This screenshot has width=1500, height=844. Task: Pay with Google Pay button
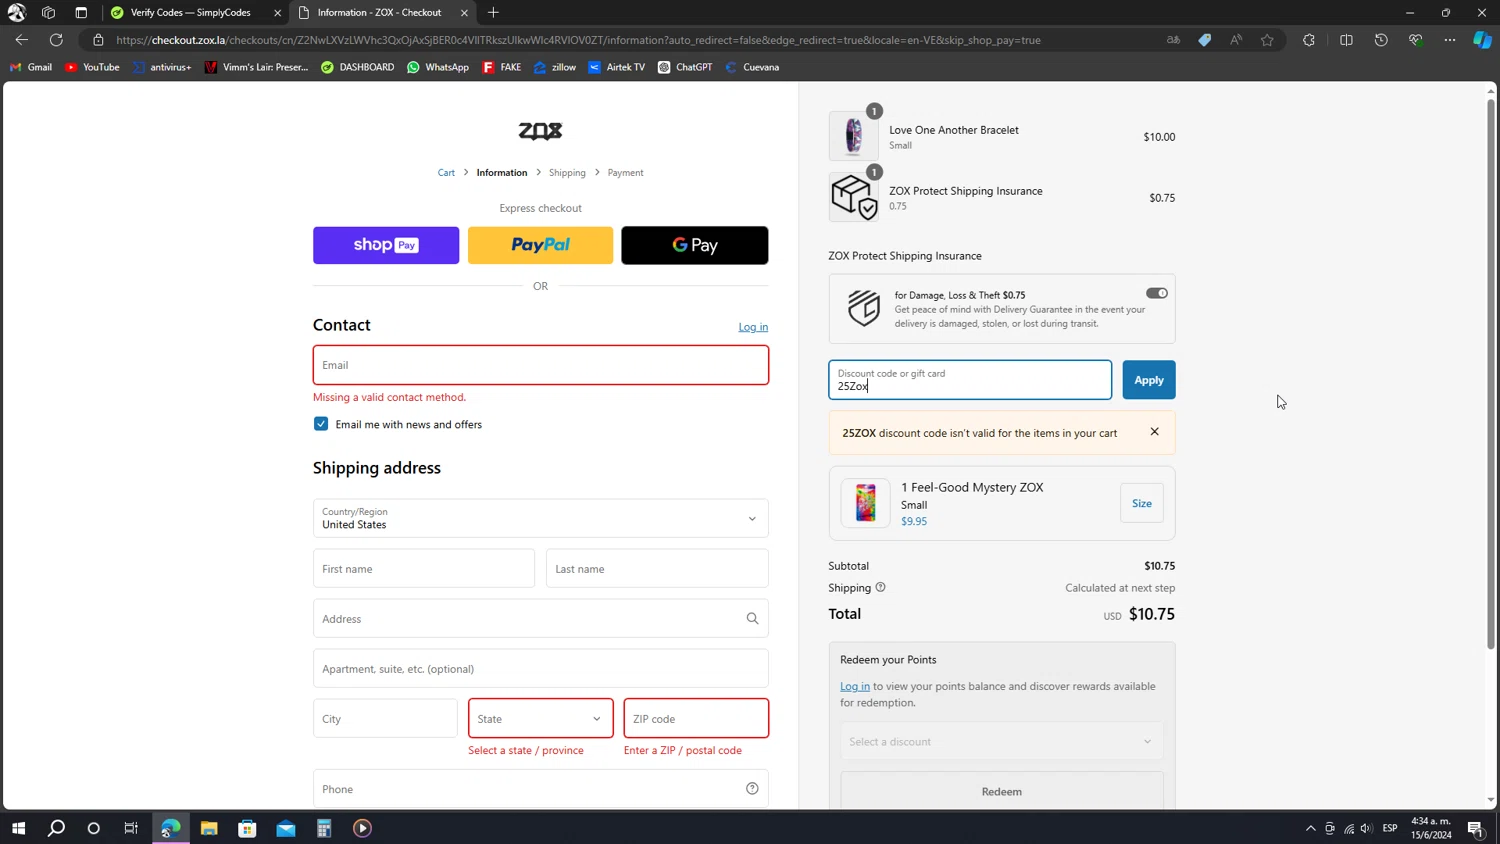695,245
